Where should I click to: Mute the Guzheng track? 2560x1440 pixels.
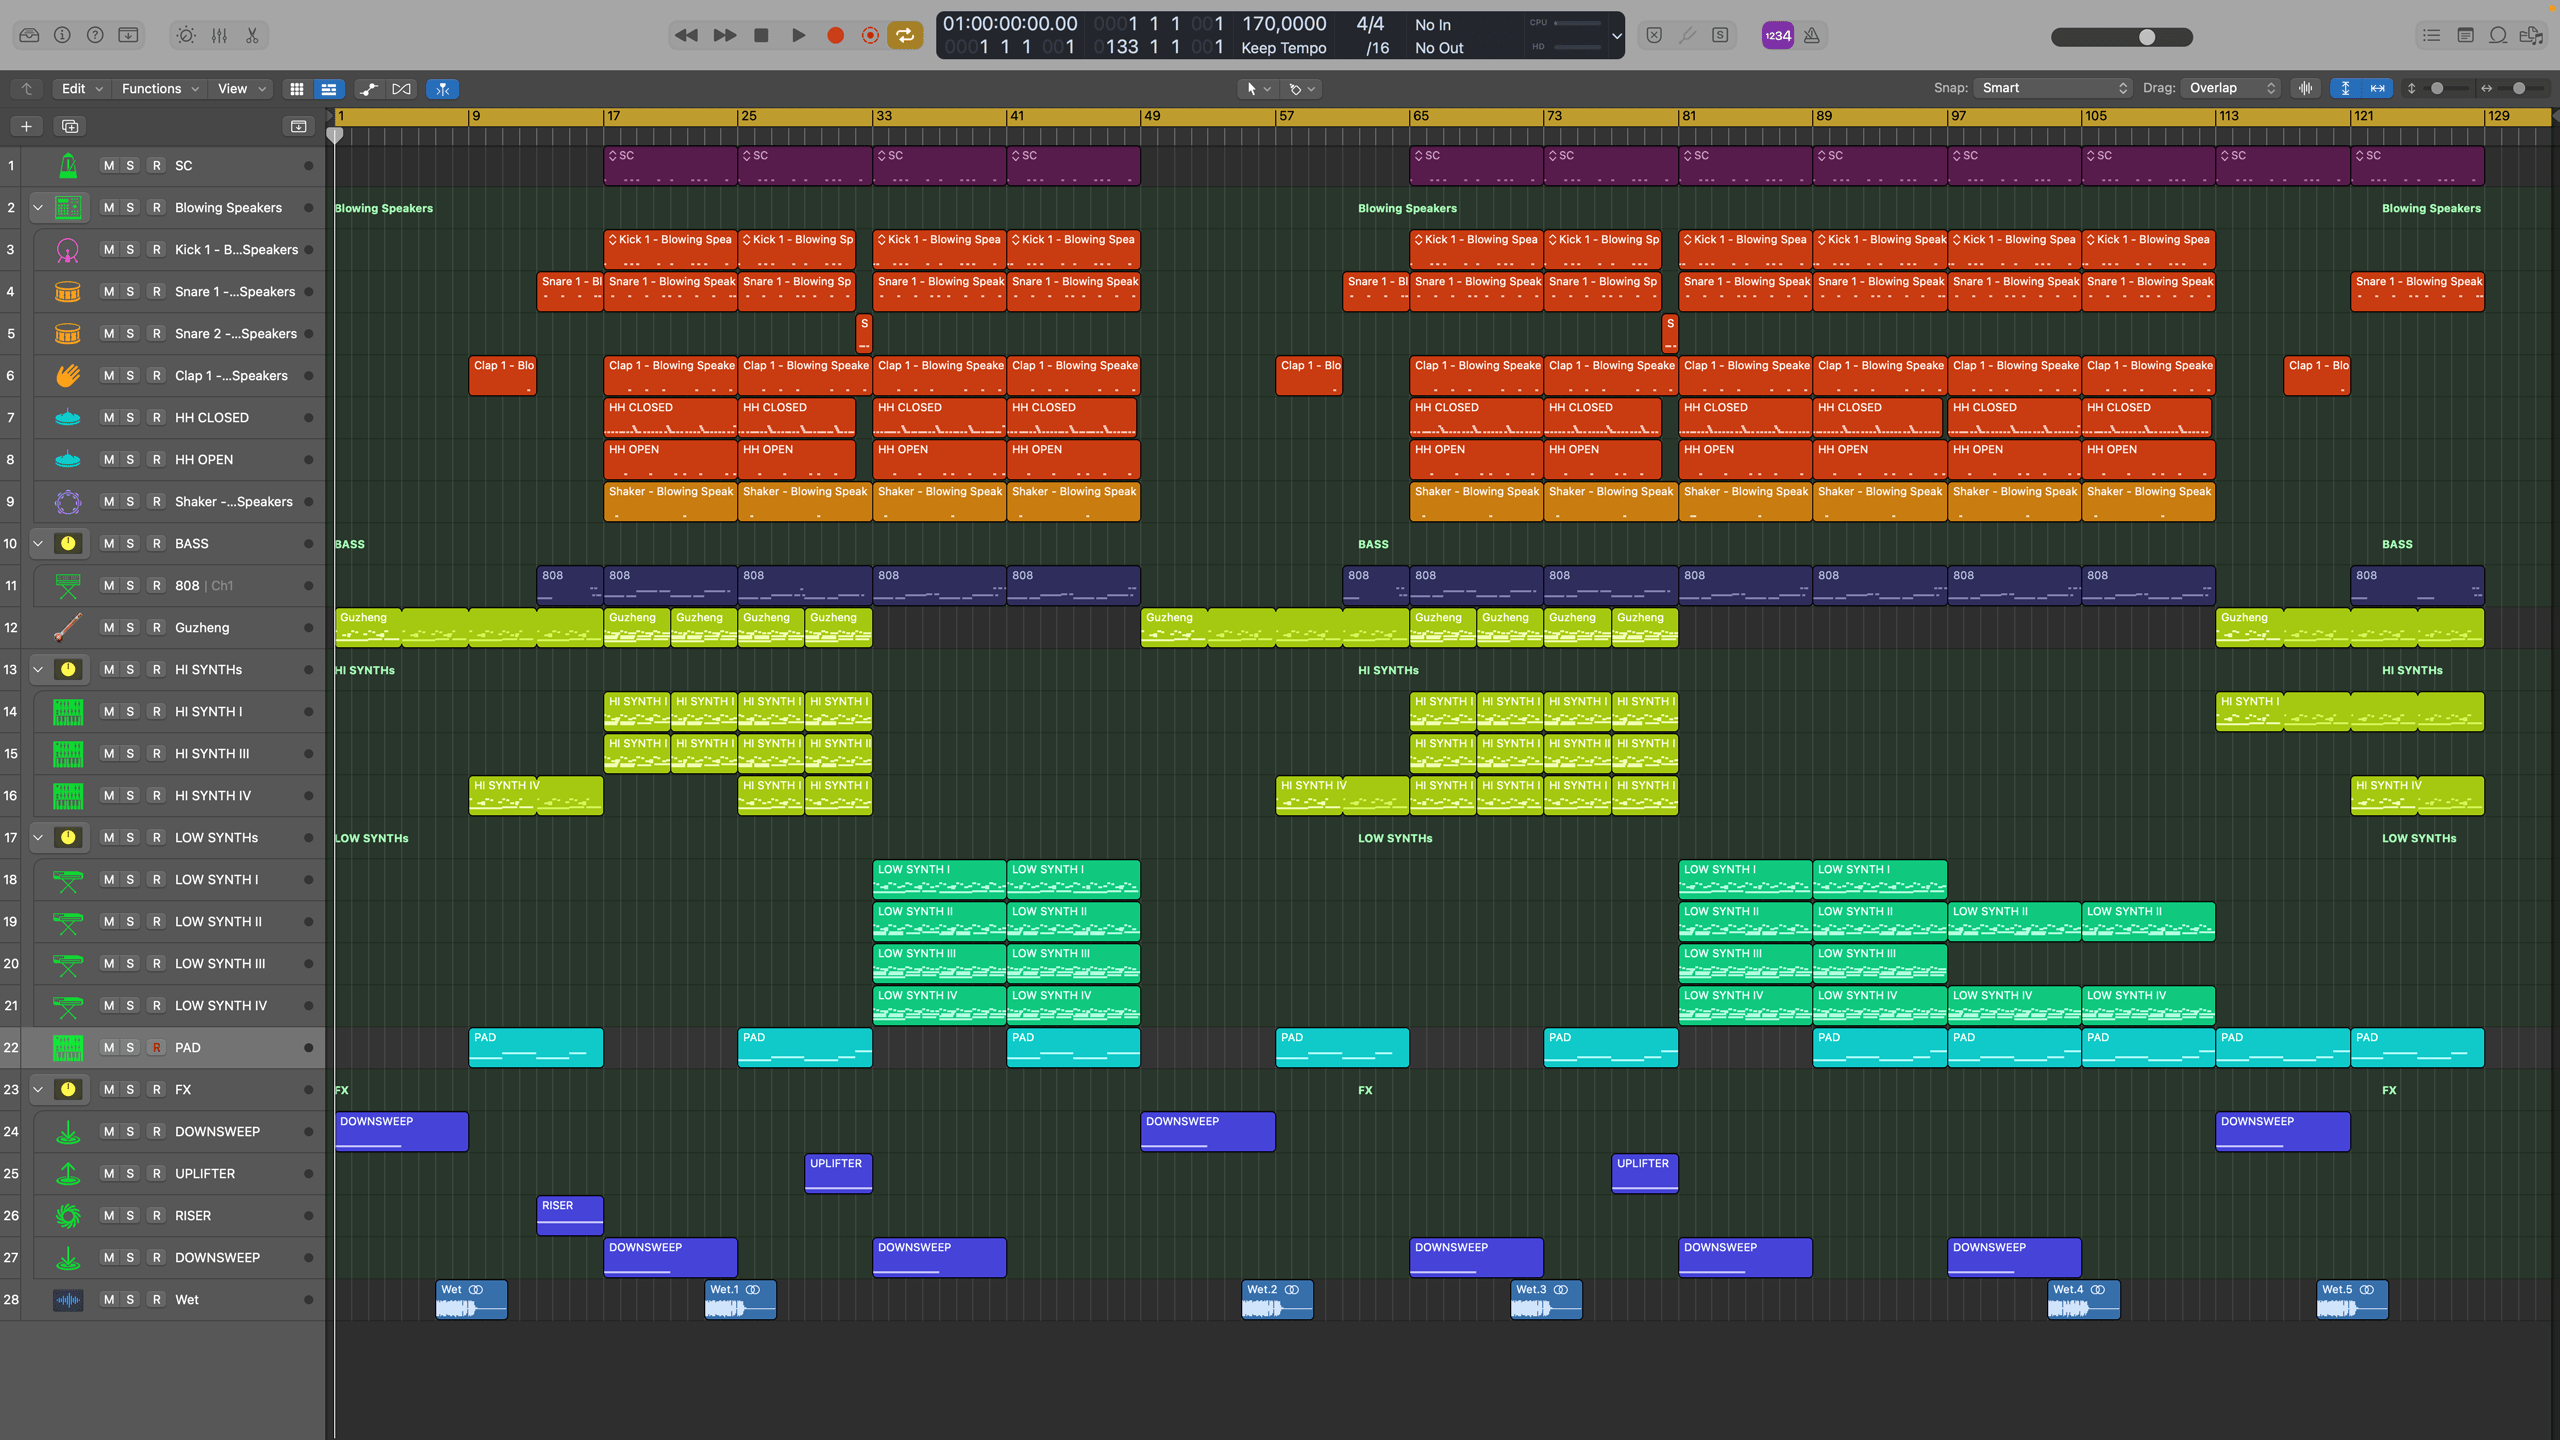click(x=109, y=628)
